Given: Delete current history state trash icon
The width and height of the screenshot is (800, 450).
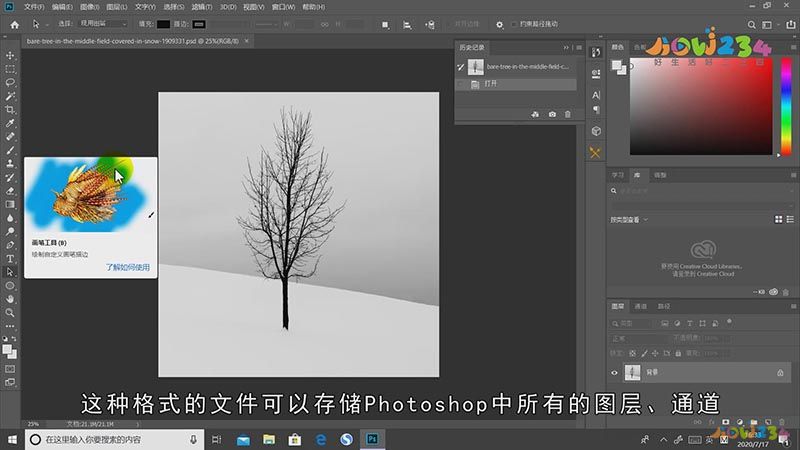Looking at the screenshot, I should [x=568, y=114].
